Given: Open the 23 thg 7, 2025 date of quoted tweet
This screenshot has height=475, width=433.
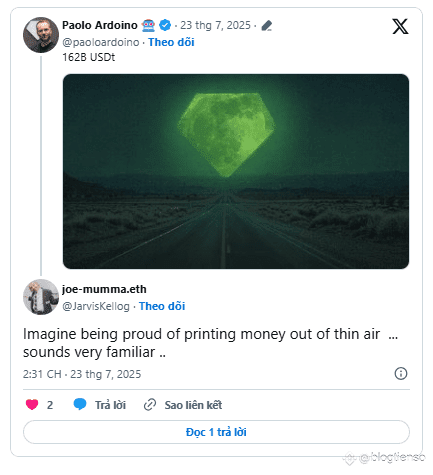Looking at the screenshot, I should (x=215, y=25).
